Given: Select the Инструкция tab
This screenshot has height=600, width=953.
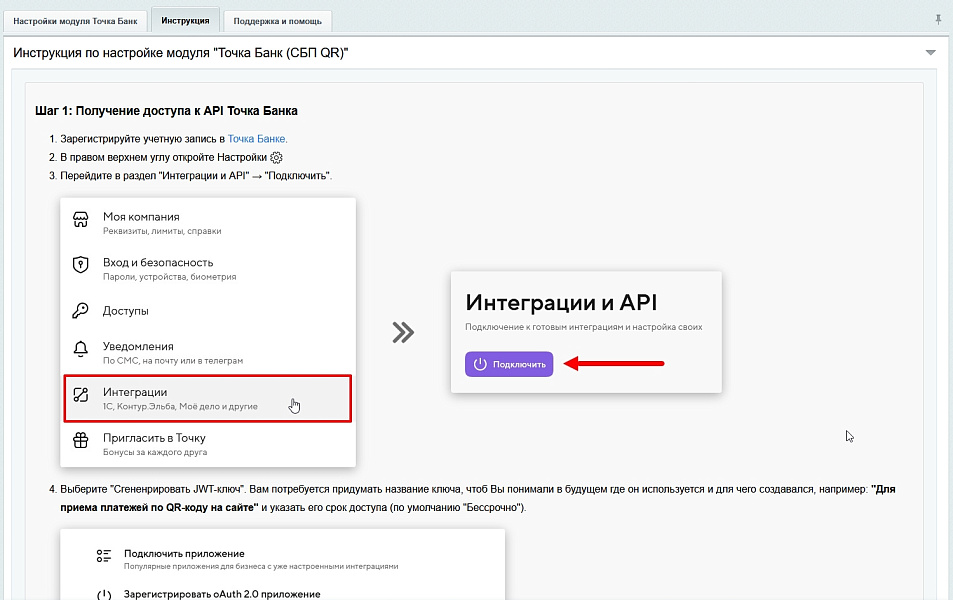Looking at the screenshot, I should coord(185,20).
